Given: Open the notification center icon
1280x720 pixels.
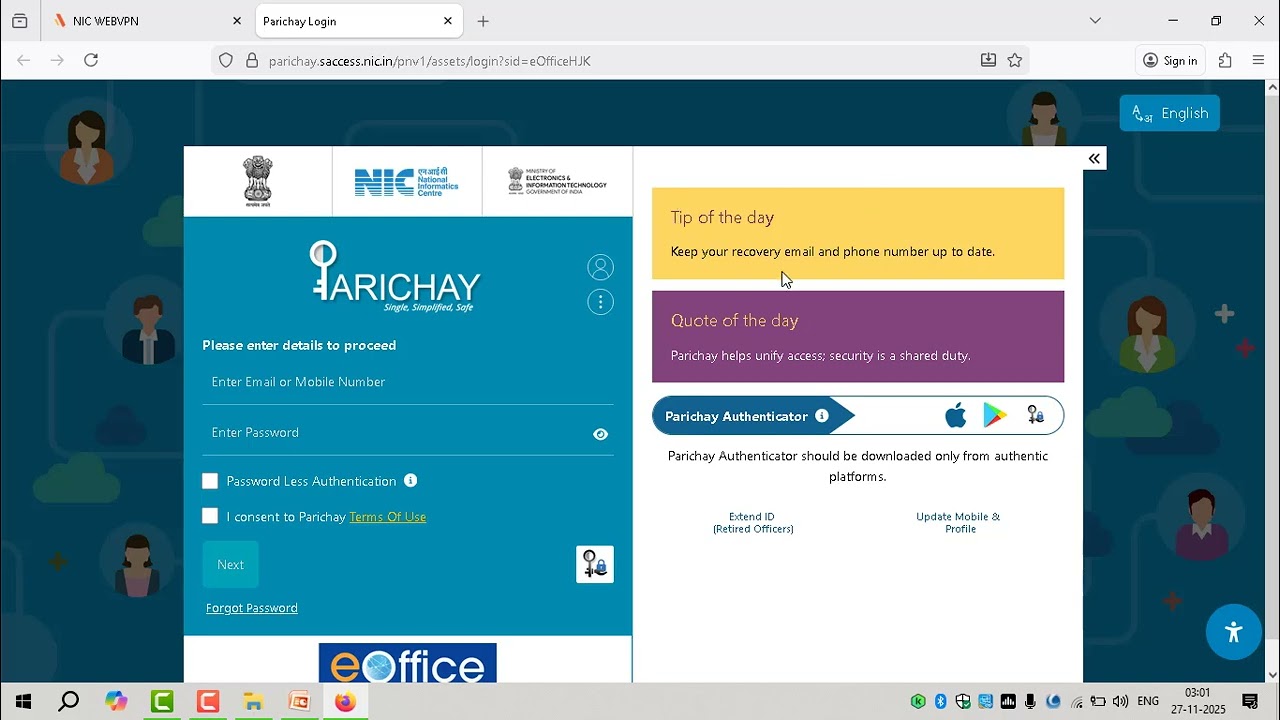Looking at the screenshot, I should coord(1250,702).
